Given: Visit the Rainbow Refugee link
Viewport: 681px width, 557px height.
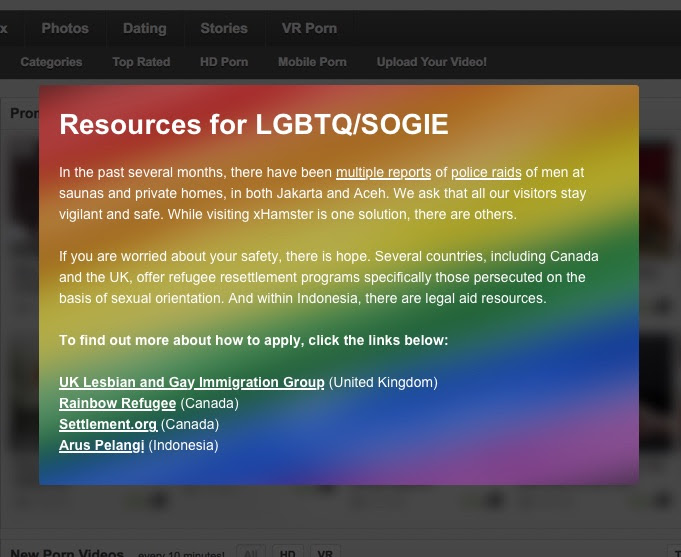Looking at the screenshot, I should pos(117,403).
